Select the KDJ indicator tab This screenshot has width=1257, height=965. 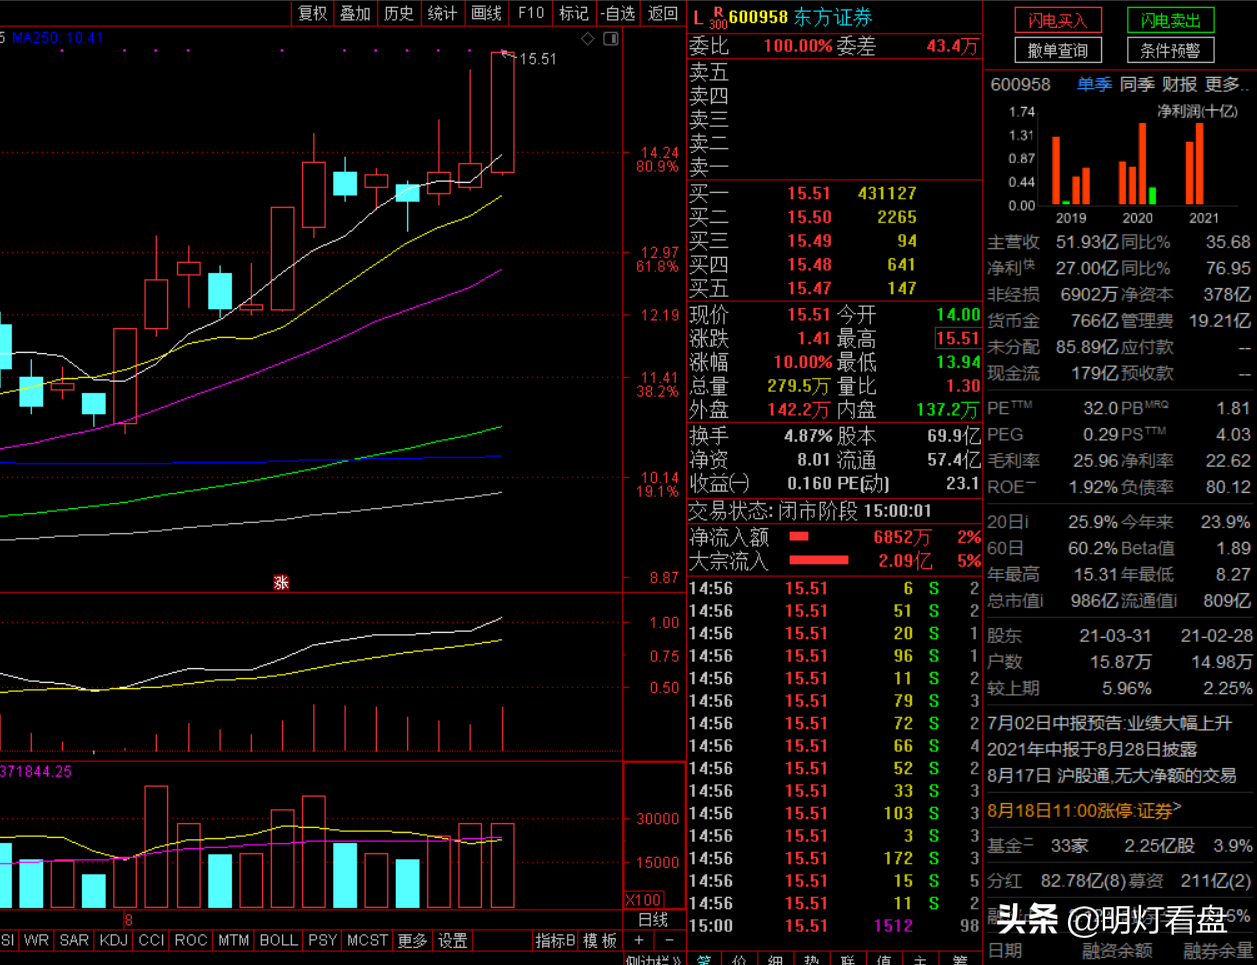point(114,941)
